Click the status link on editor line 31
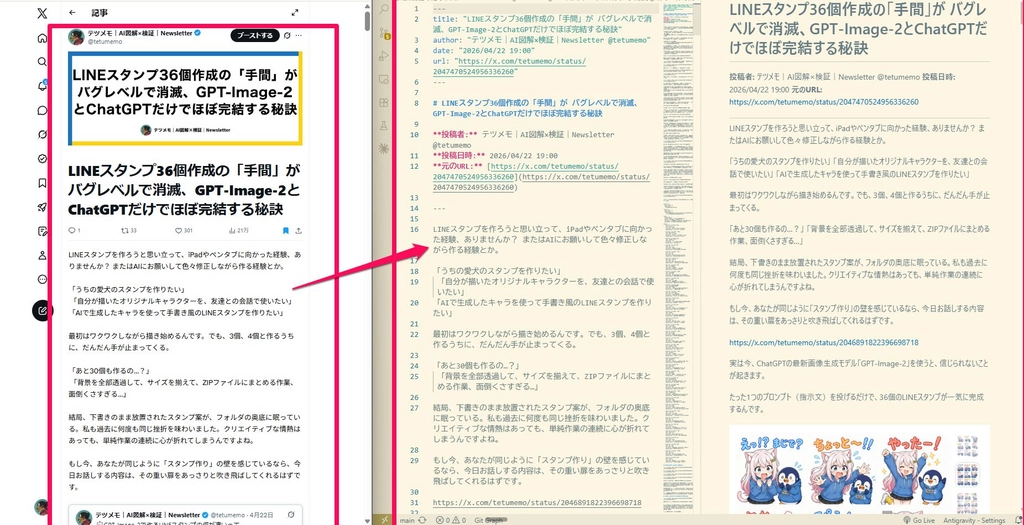 537,503
